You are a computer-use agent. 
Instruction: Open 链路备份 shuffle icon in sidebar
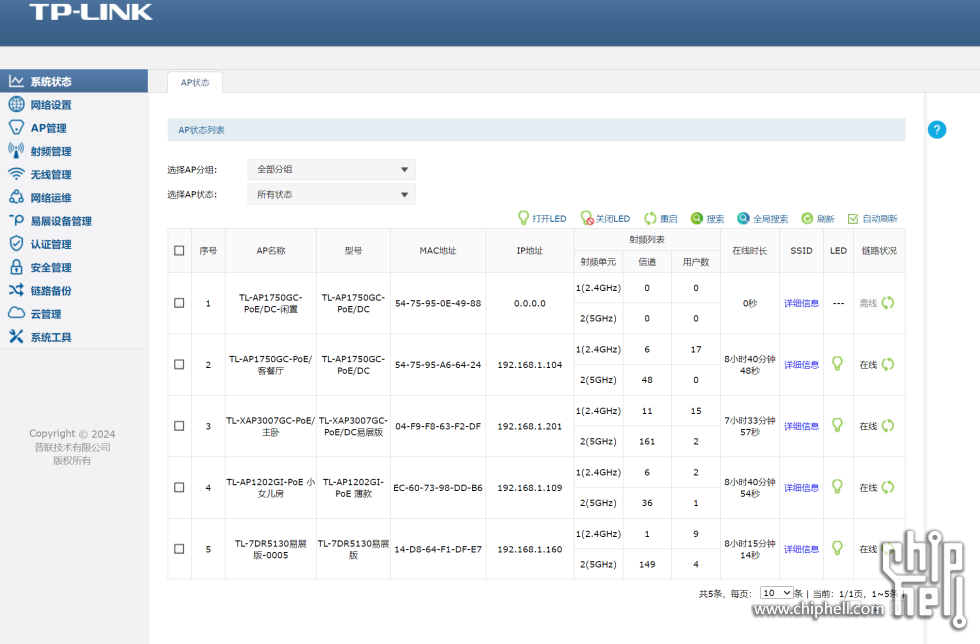tap(16, 290)
